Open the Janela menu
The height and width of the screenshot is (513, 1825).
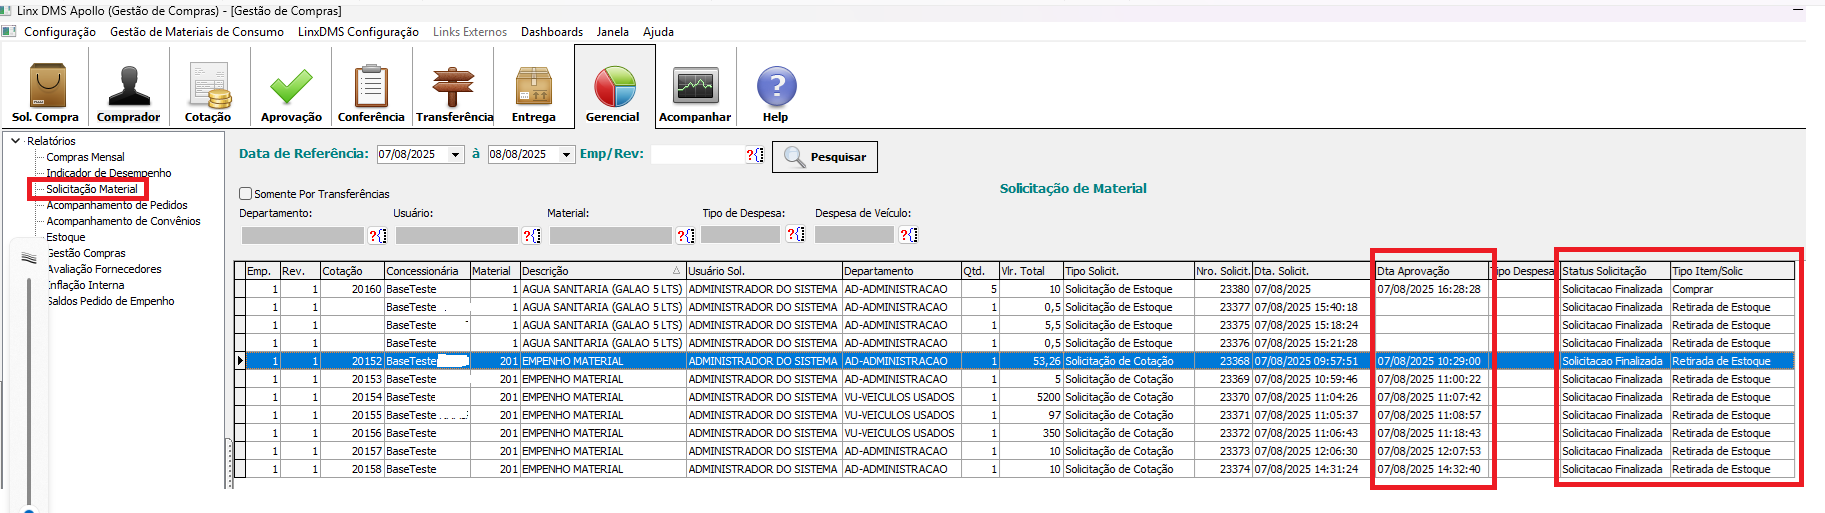click(x=613, y=32)
